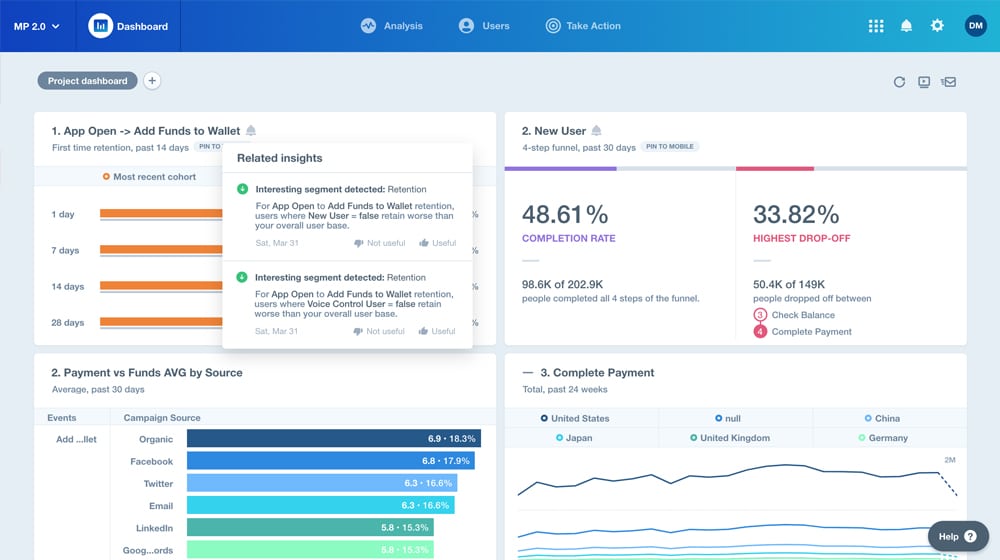Open notifications bell in header
The image size is (1000, 560).
point(906,26)
